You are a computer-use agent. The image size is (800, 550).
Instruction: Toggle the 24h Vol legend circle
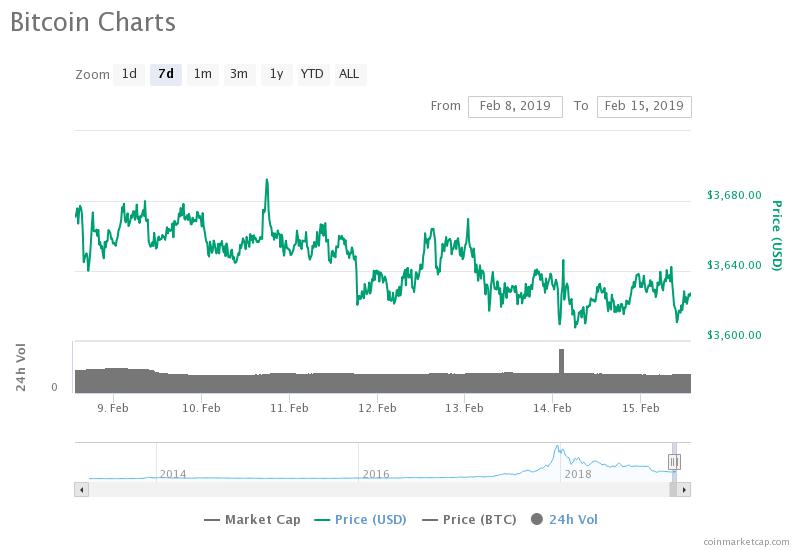(537, 519)
